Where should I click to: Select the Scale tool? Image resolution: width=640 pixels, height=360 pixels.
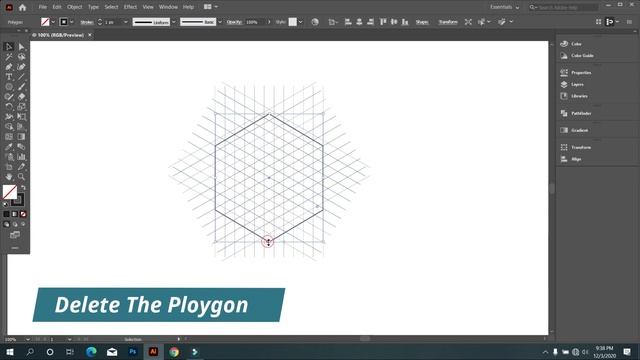(21, 107)
